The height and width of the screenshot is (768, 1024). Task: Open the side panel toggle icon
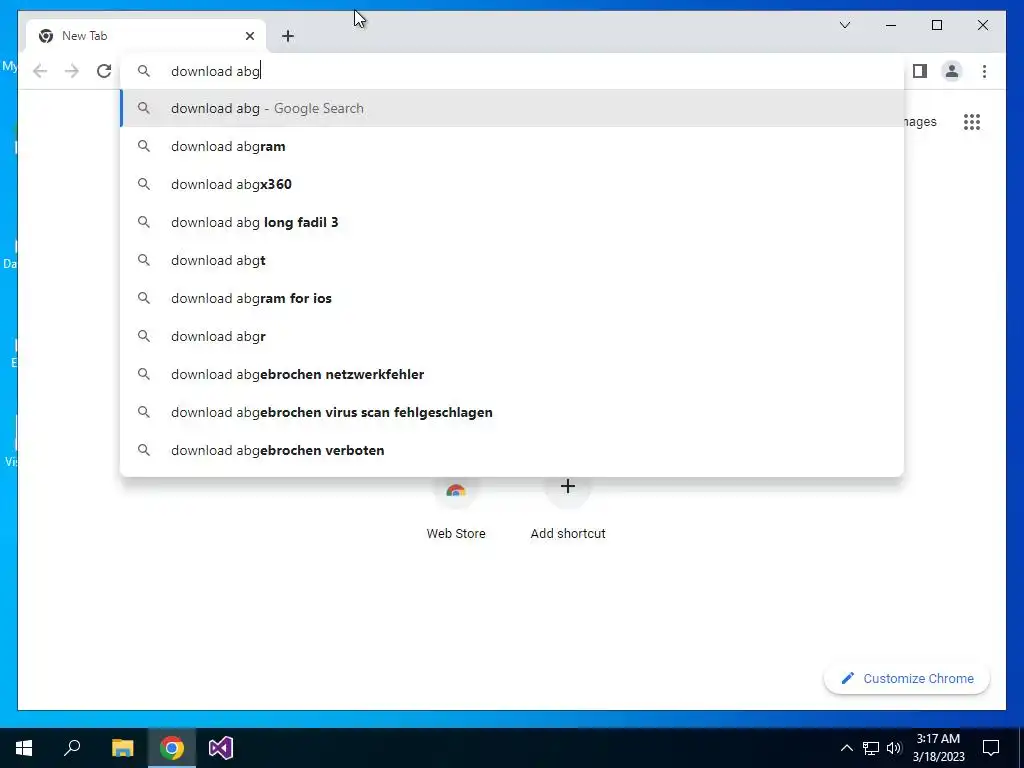coord(920,71)
